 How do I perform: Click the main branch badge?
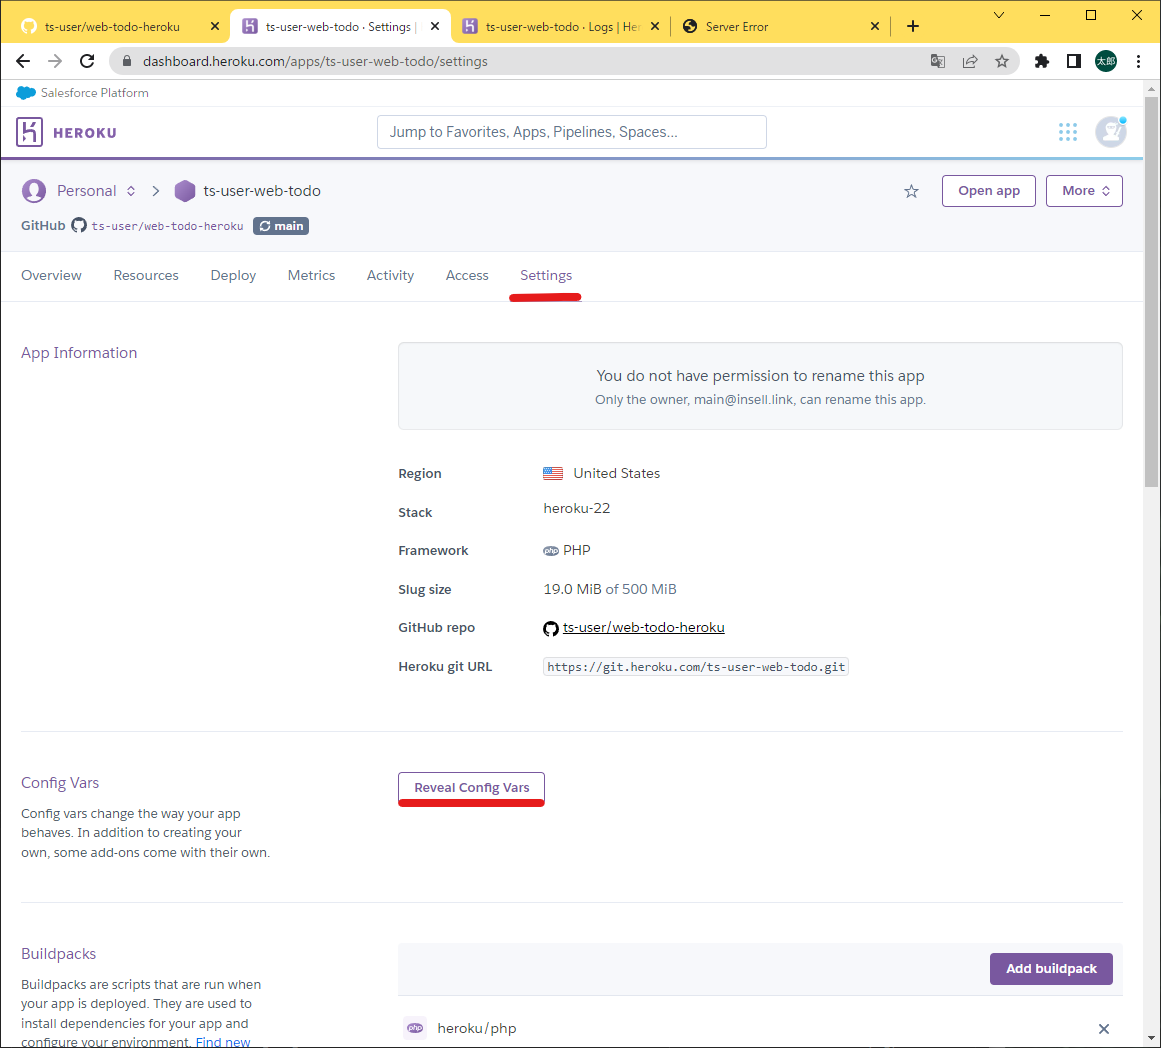281,226
